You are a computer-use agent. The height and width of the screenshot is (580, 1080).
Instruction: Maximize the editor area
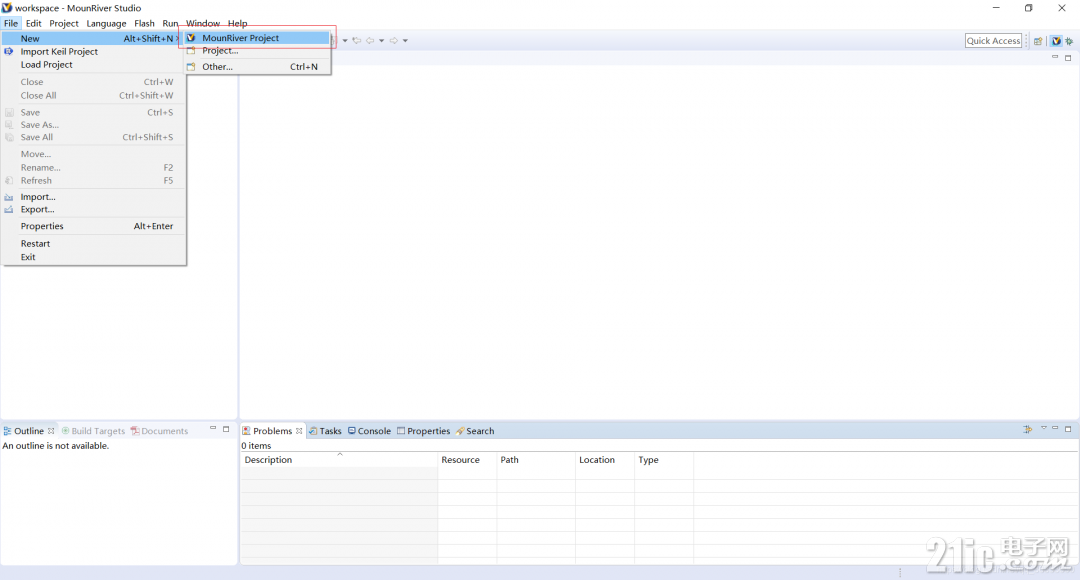1068,58
